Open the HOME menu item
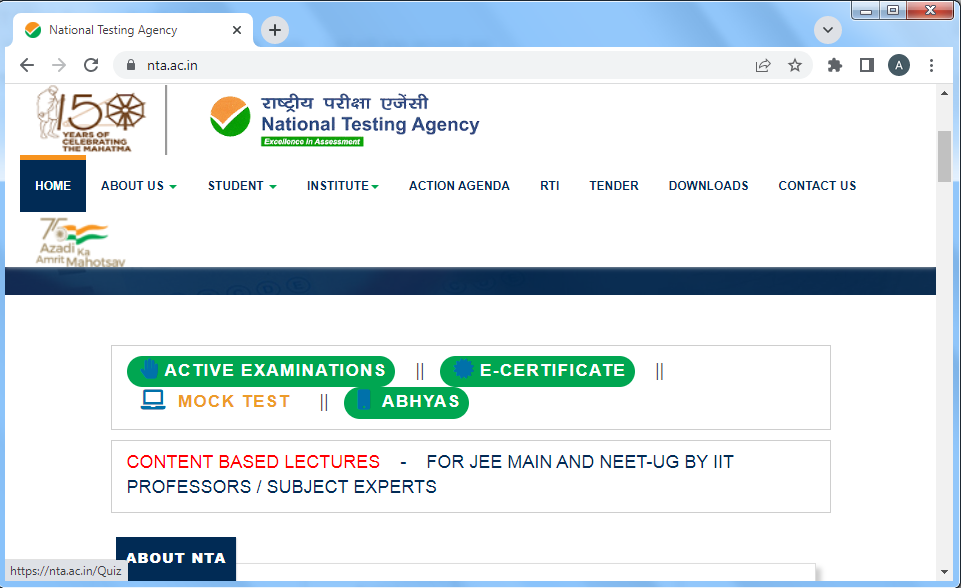Viewport: 961px width, 588px height. coord(53,186)
